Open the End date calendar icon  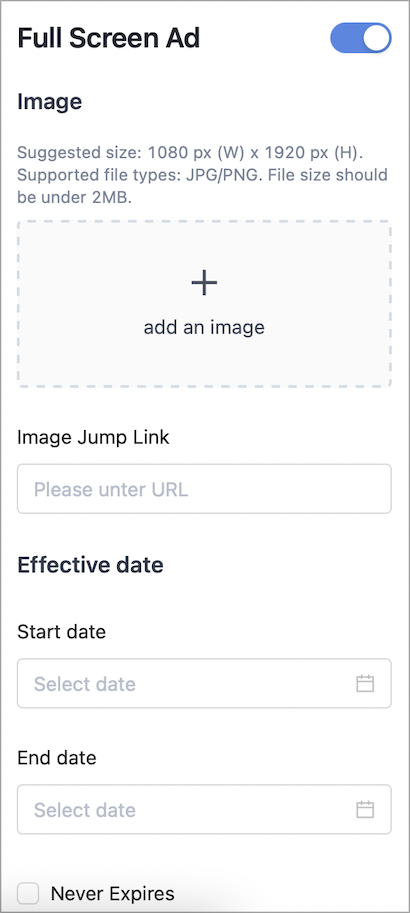click(x=365, y=810)
